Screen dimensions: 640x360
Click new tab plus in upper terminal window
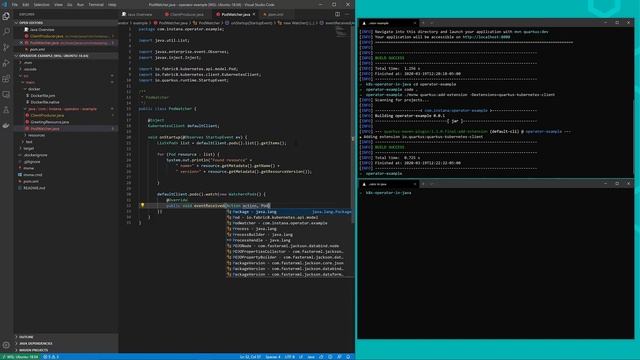(x=423, y=23)
